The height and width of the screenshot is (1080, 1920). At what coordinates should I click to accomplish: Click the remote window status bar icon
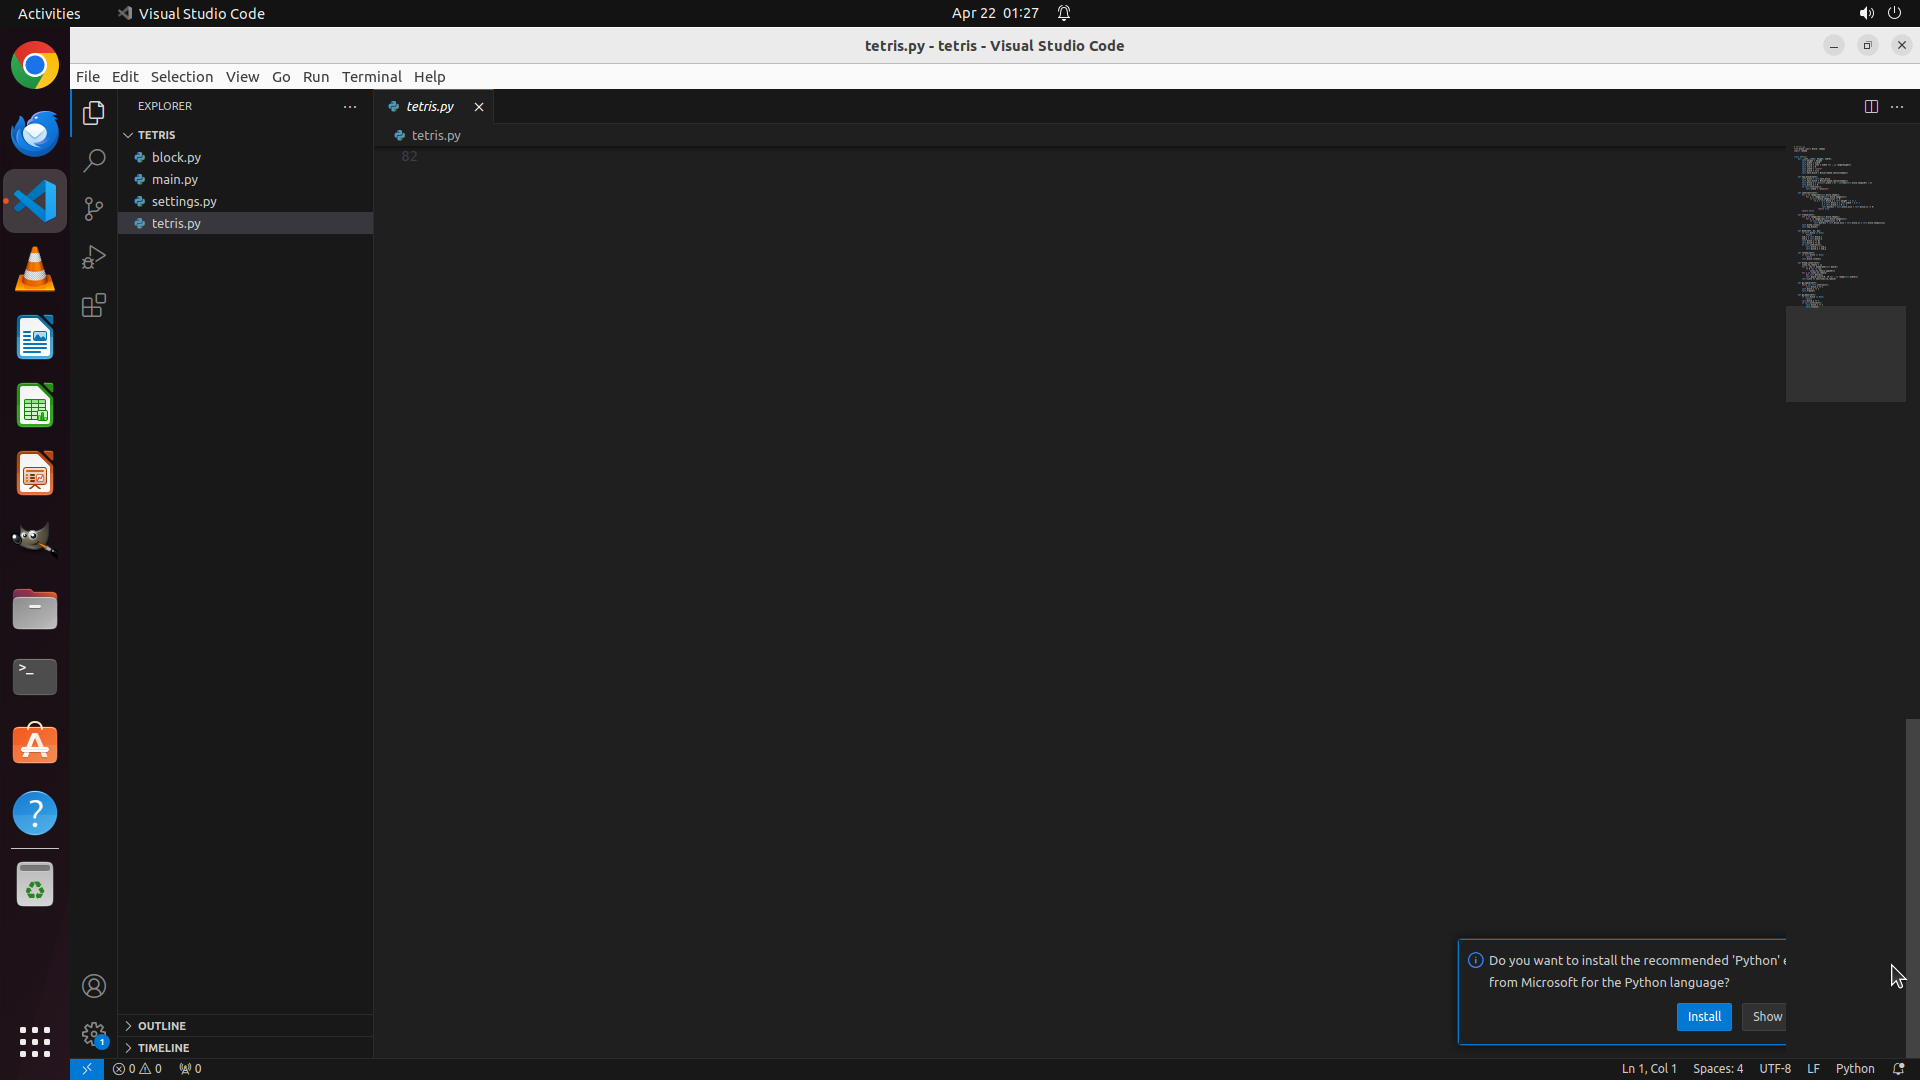(x=87, y=1068)
